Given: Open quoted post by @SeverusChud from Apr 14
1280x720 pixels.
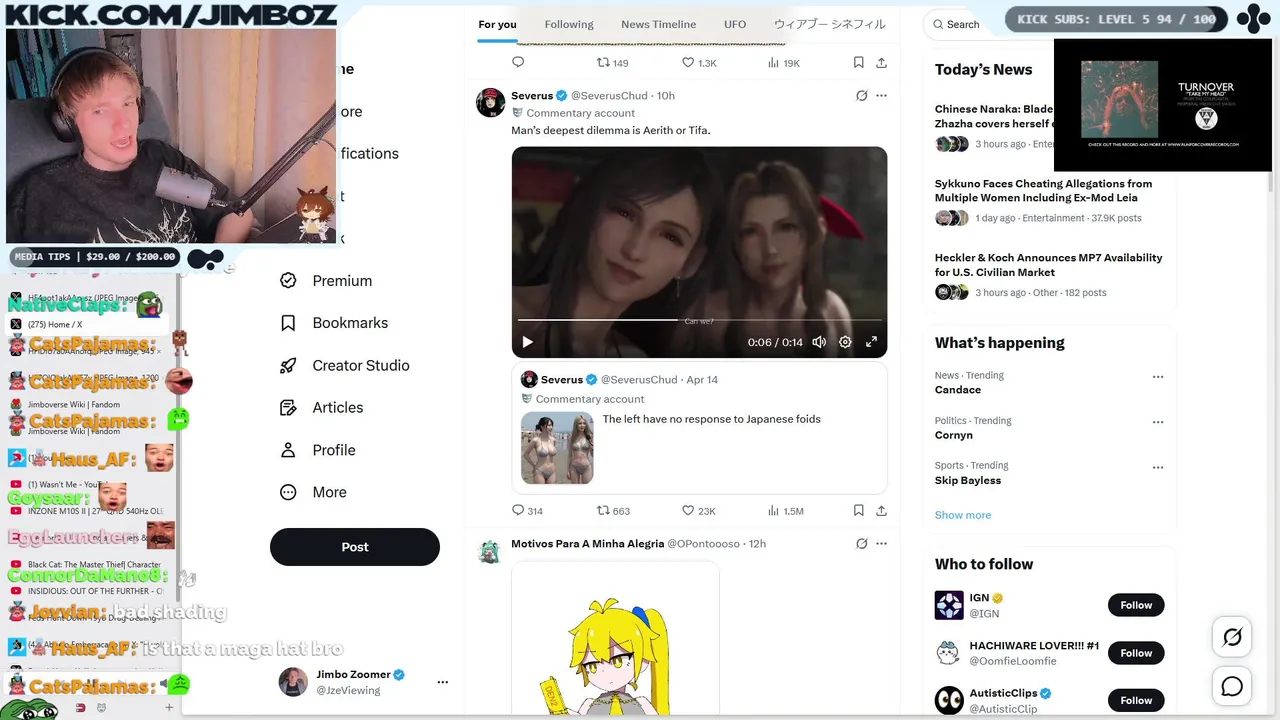Looking at the screenshot, I should (x=699, y=430).
